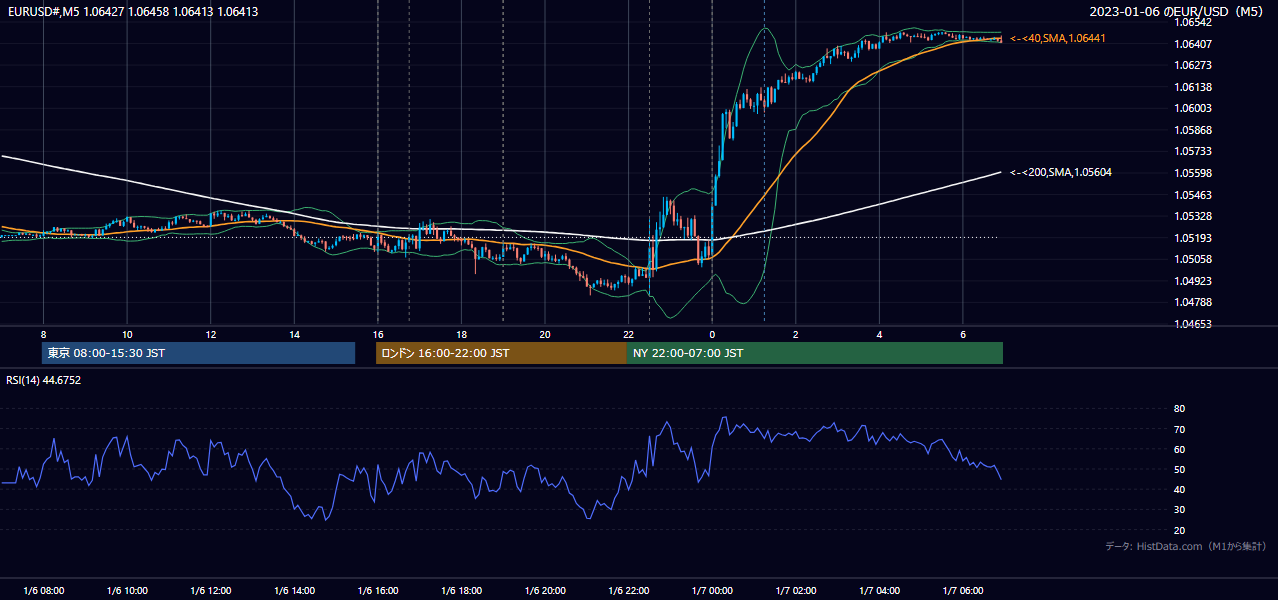Click hour label 0 under price chart

[712, 334]
